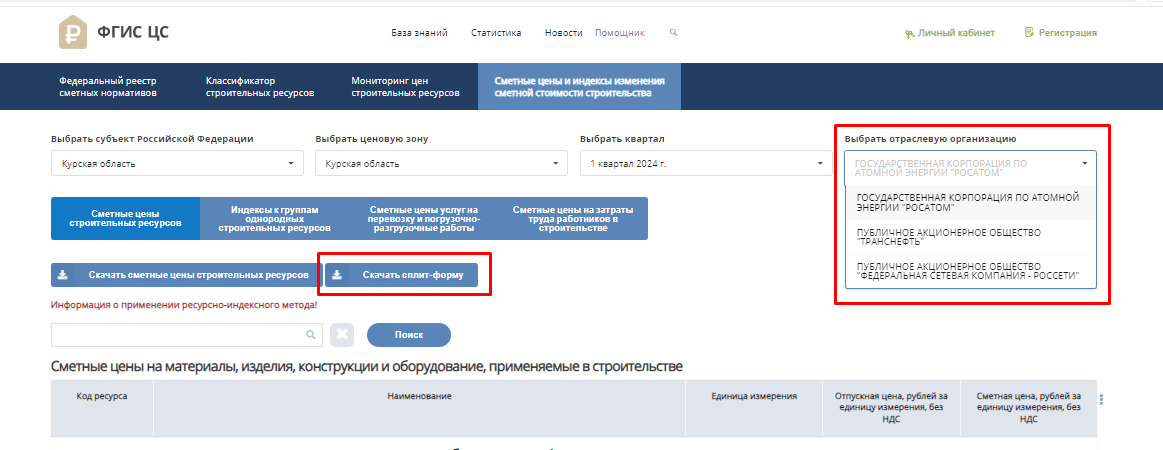Click Скачать сметные цены строительных ресурсов button
Image resolution: width=1163 pixels, height=450 pixels.
(x=186, y=275)
